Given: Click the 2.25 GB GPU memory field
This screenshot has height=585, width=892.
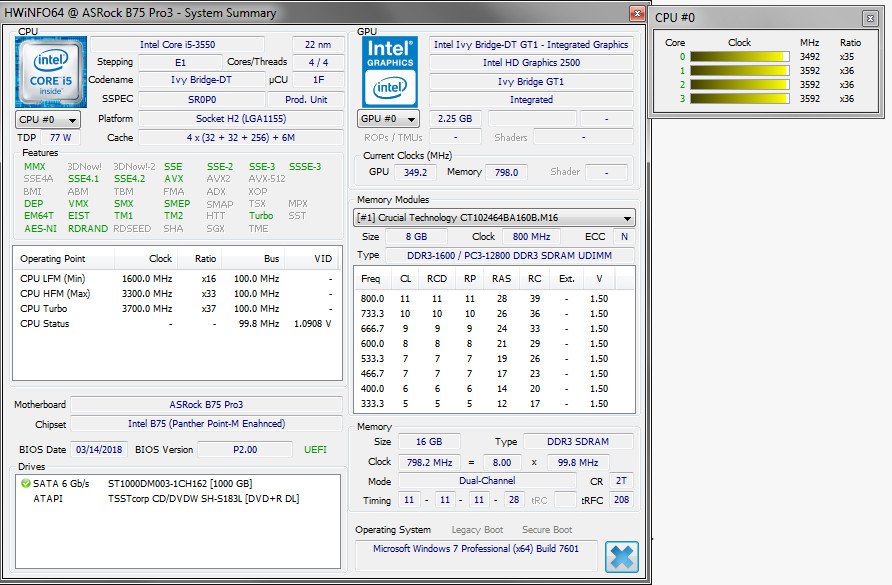Looking at the screenshot, I should point(455,118).
